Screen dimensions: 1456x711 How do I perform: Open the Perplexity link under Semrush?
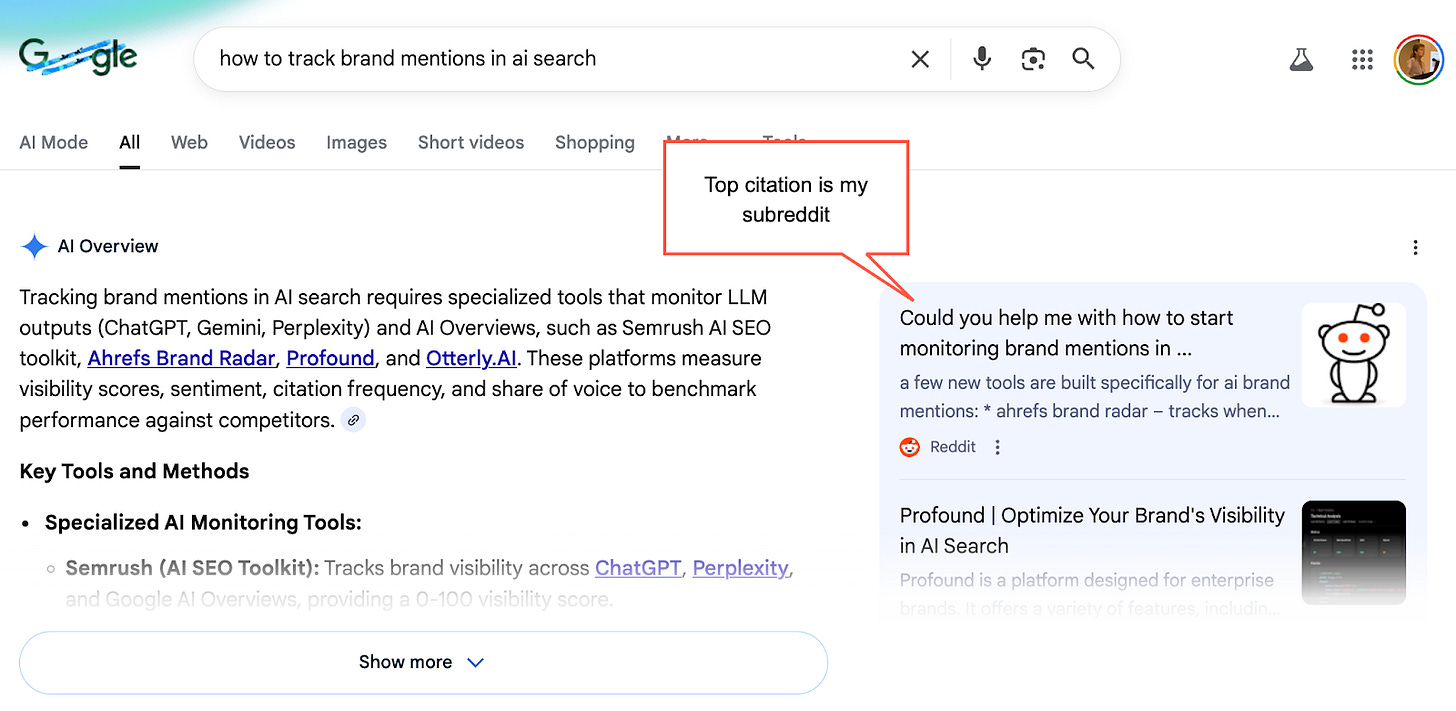click(x=740, y=568)
